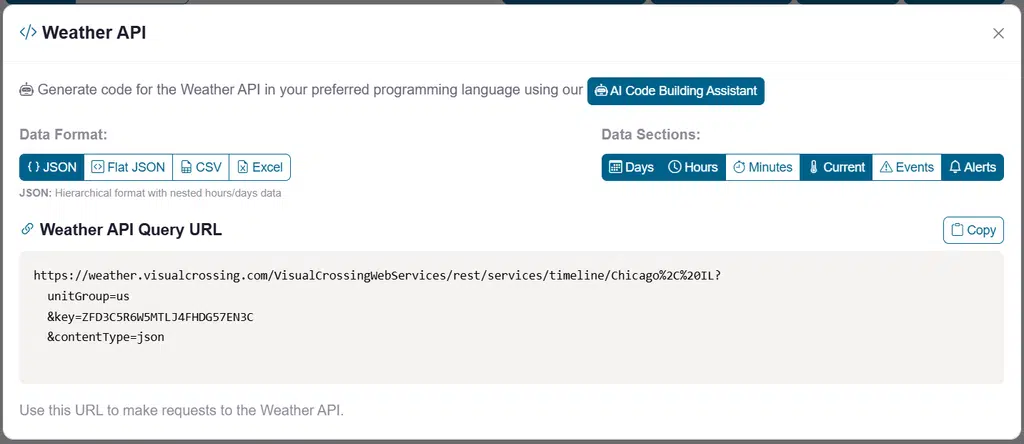Select Flat JSON data format
Viewport: 1024px width, 444px height.
128,167
